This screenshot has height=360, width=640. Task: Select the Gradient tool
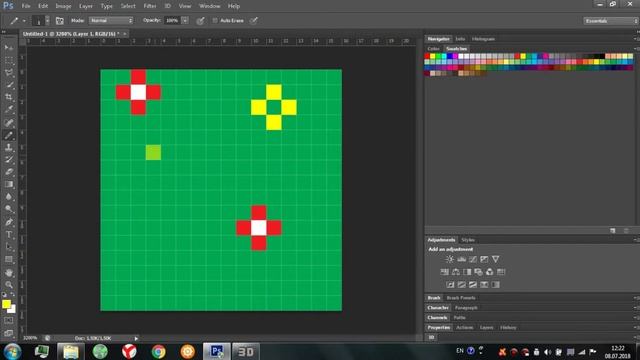9,184
